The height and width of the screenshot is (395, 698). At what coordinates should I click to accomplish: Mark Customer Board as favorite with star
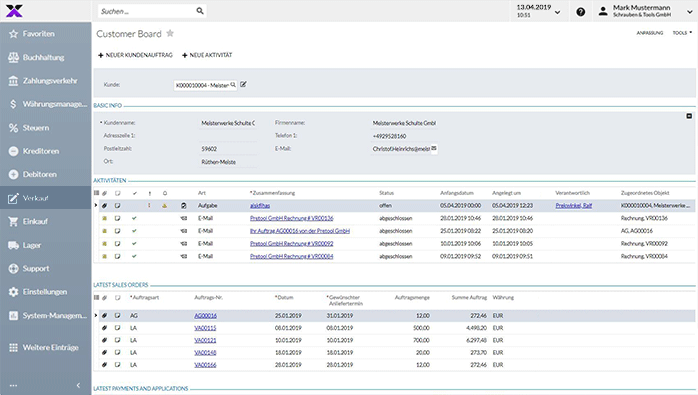point(170,33)
